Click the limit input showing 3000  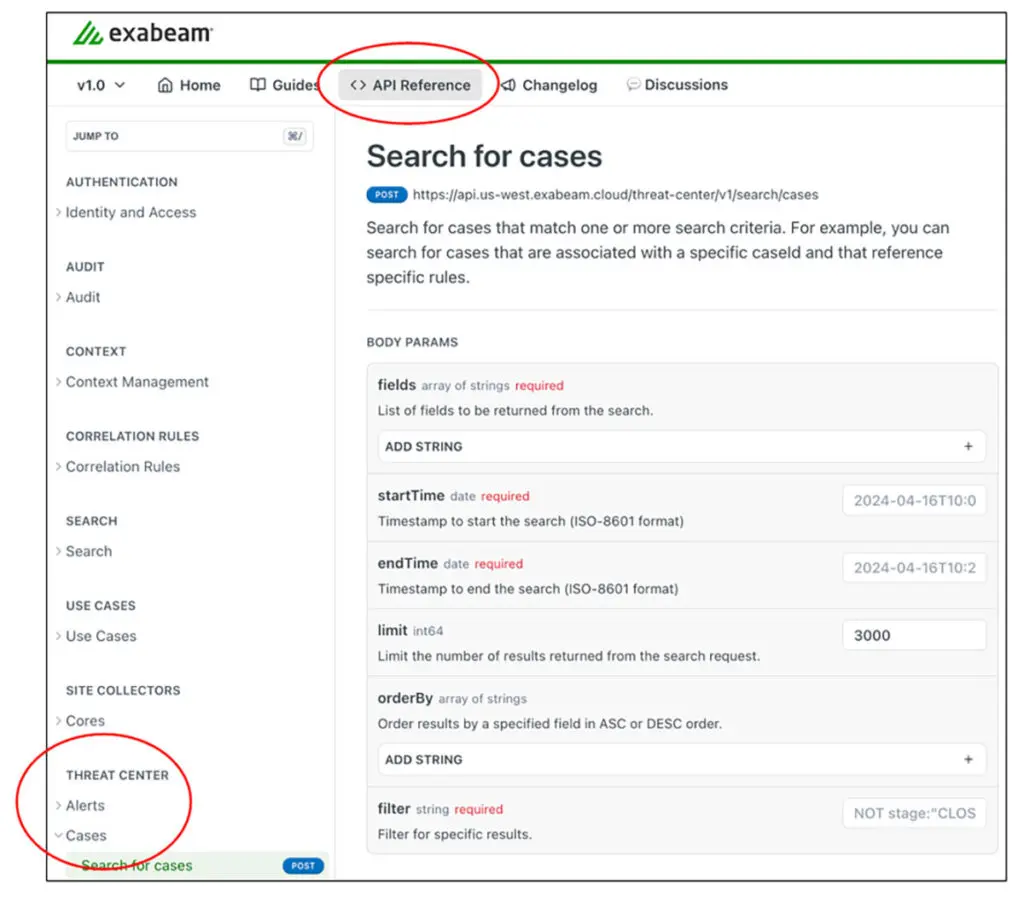914,635
